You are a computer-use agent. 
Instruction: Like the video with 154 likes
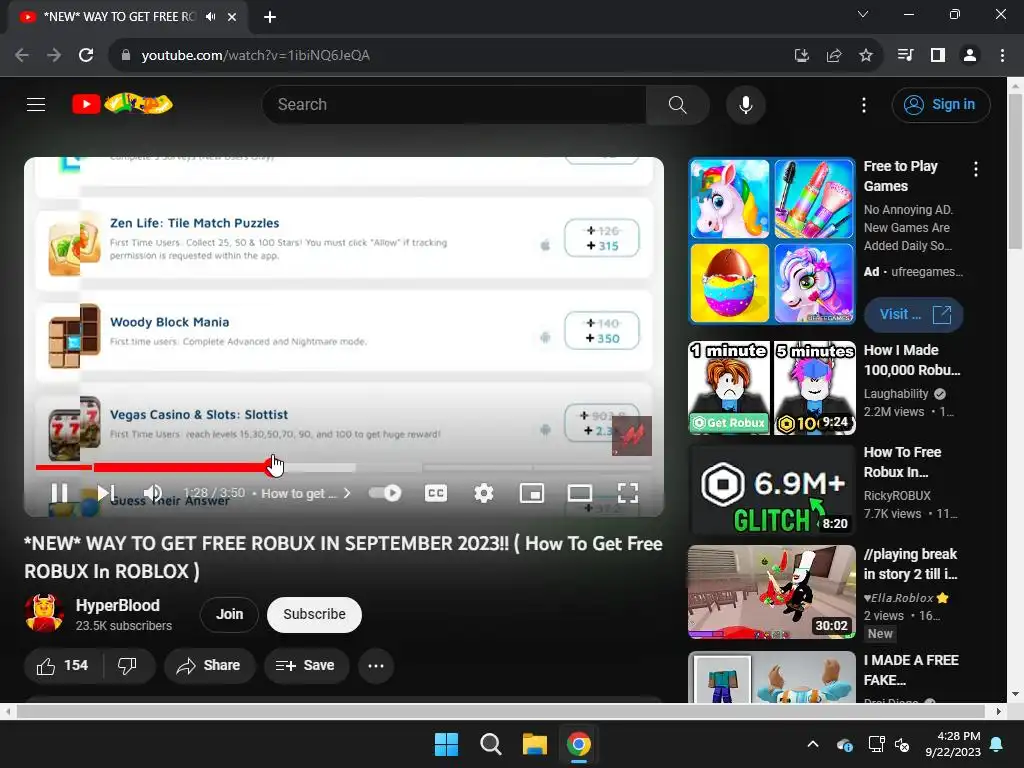(x=63, y=665)
